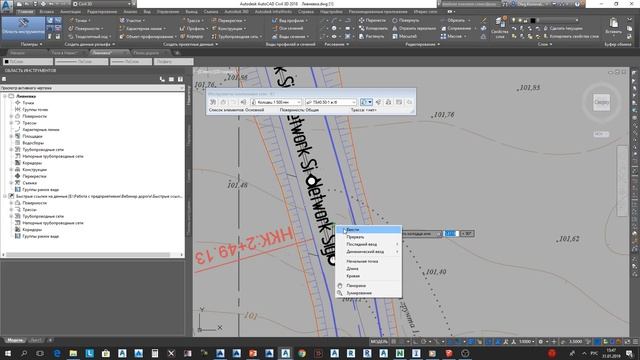The width and height of the screenshot is (640, 360).
Task: Expand the Поверхности node under Линейка drawing
Action: pyautogui.click(x=11, y=116)
